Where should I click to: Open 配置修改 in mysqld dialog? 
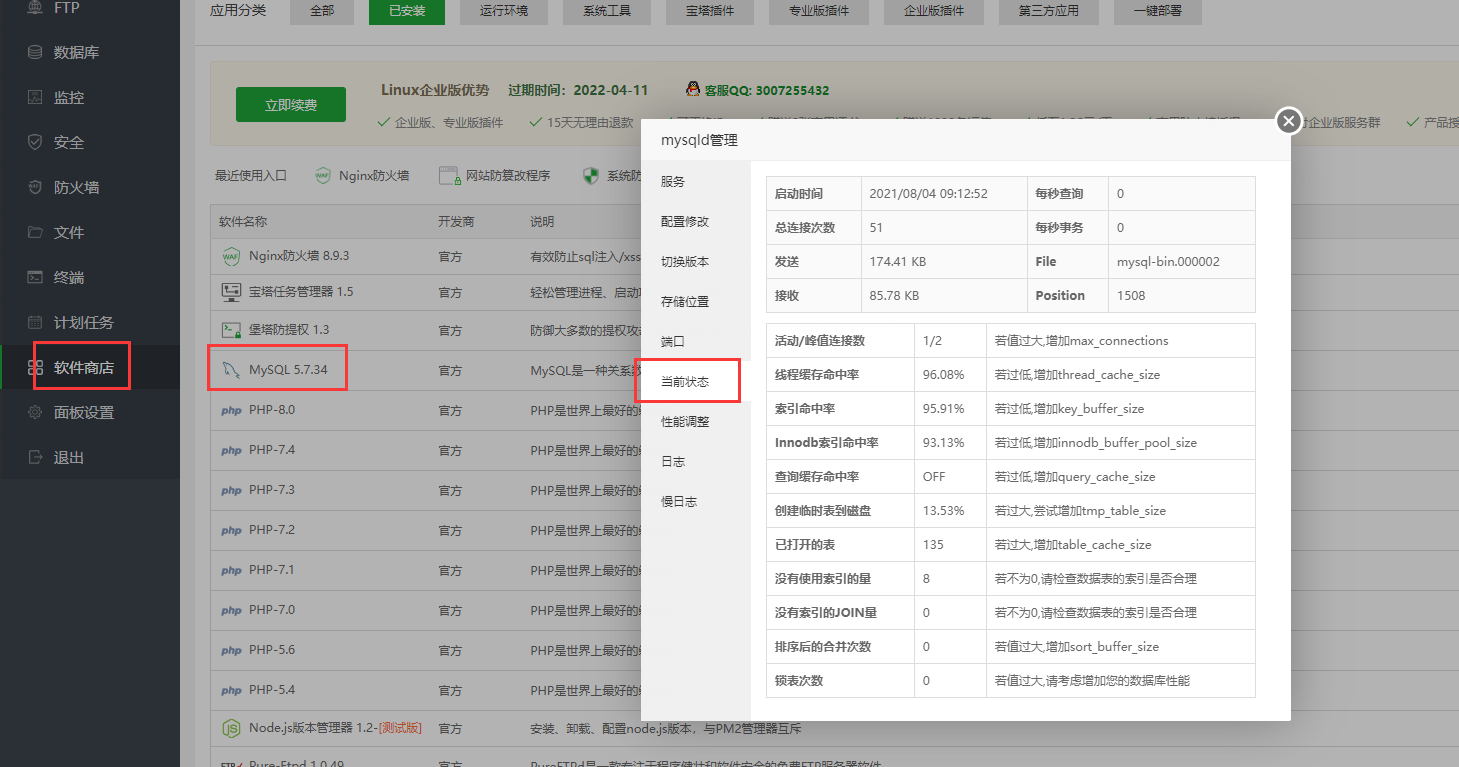(695, 222)
